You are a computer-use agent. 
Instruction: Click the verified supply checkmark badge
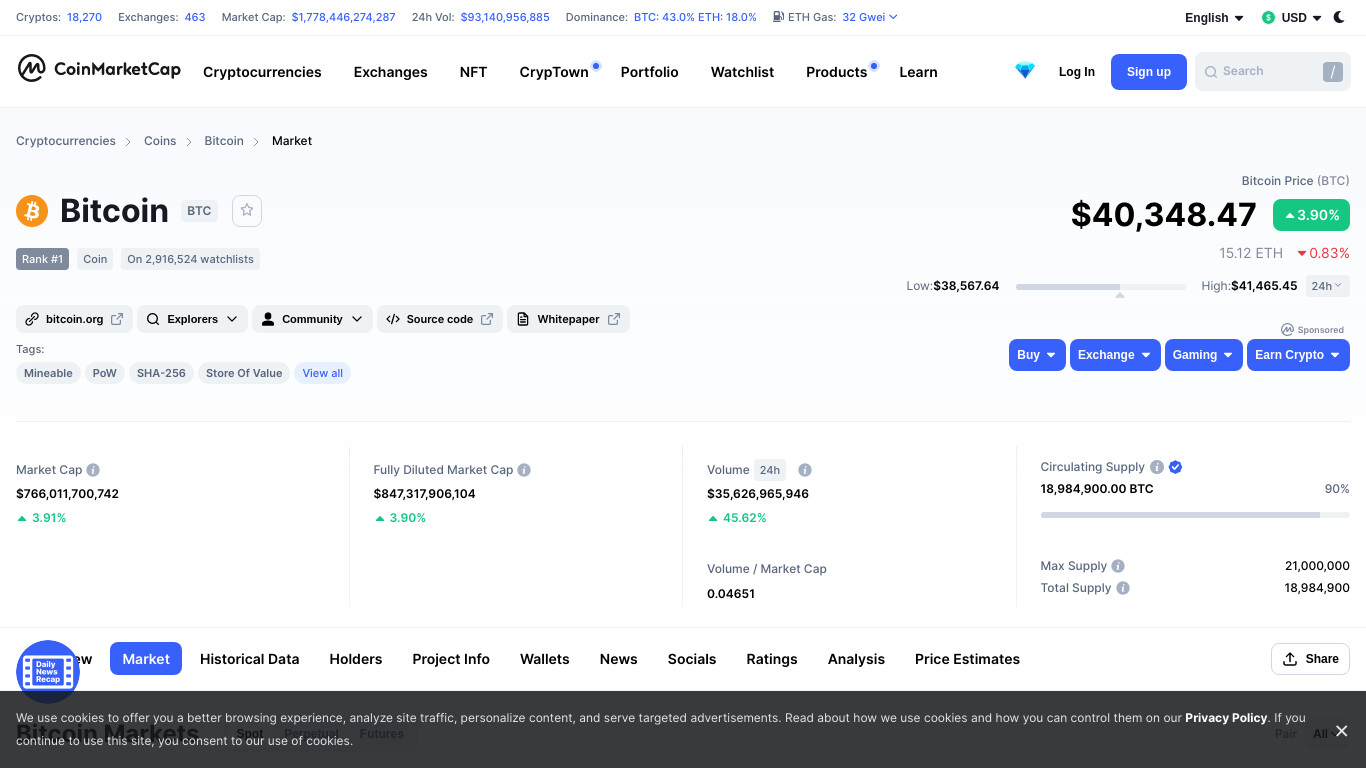(x=1176, y=467)
